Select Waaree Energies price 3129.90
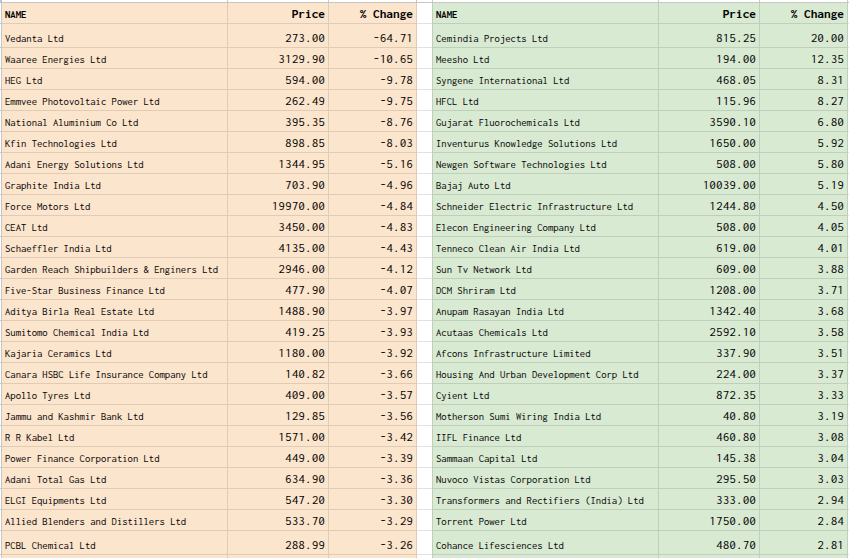Viewport: 849px width, 558px height. [x=278, y=59]
